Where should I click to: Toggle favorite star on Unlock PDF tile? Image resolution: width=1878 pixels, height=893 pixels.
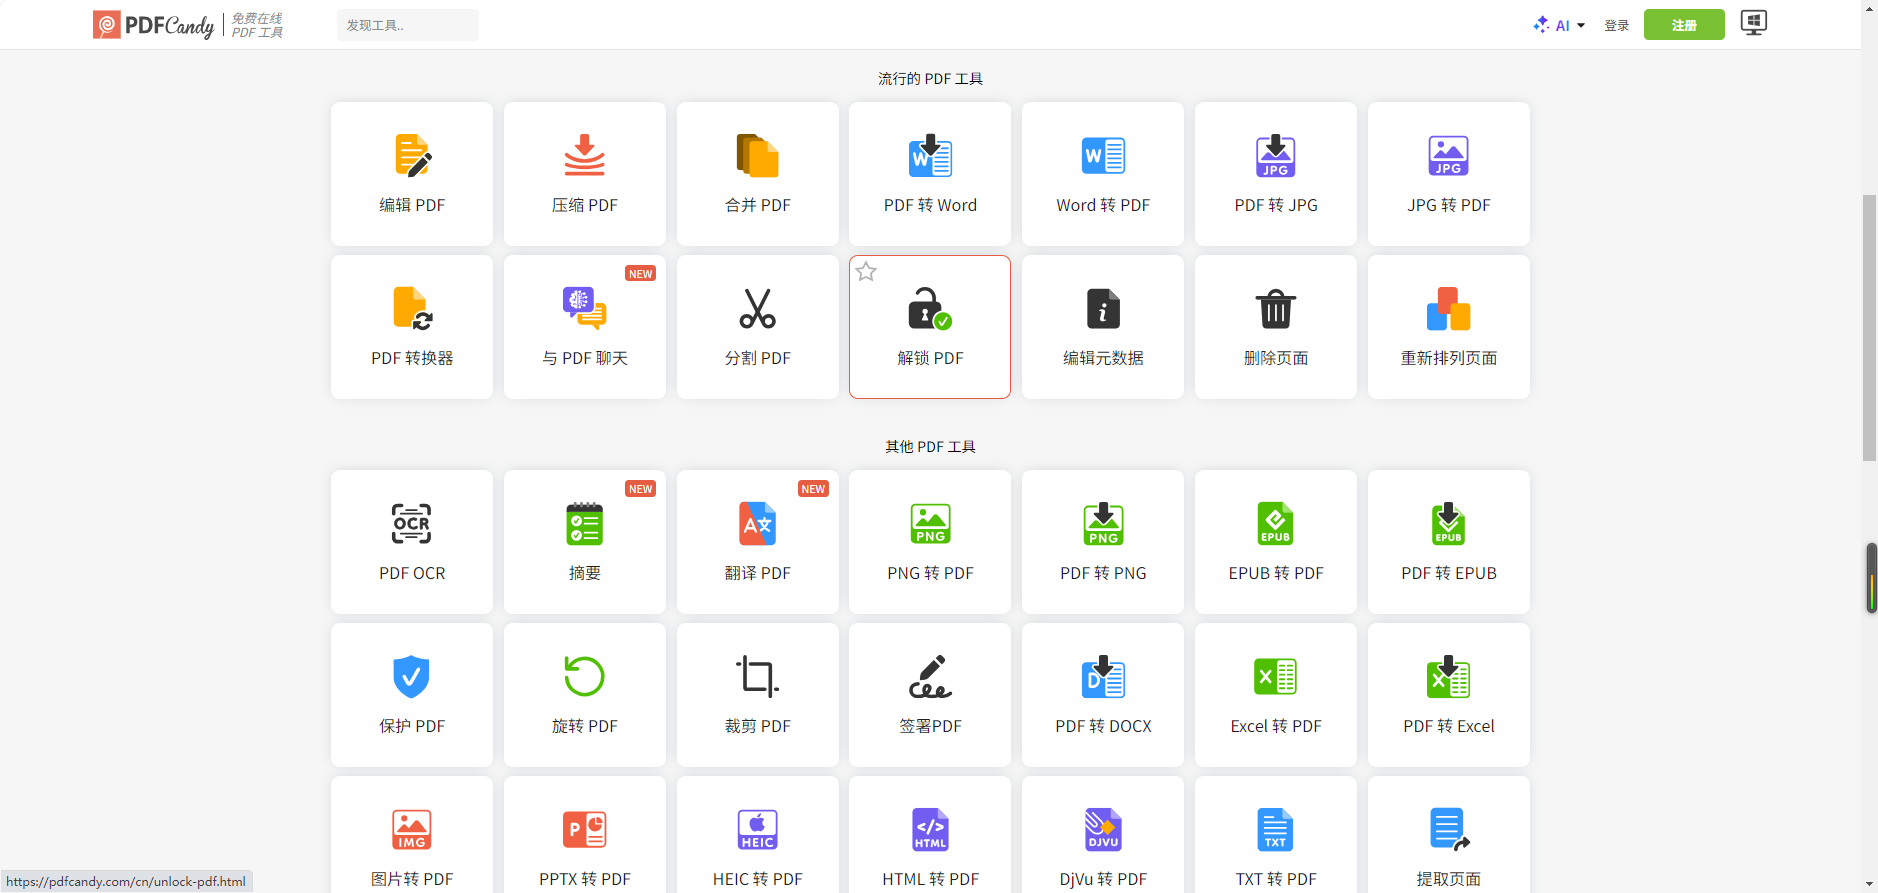tap(866, 272)
